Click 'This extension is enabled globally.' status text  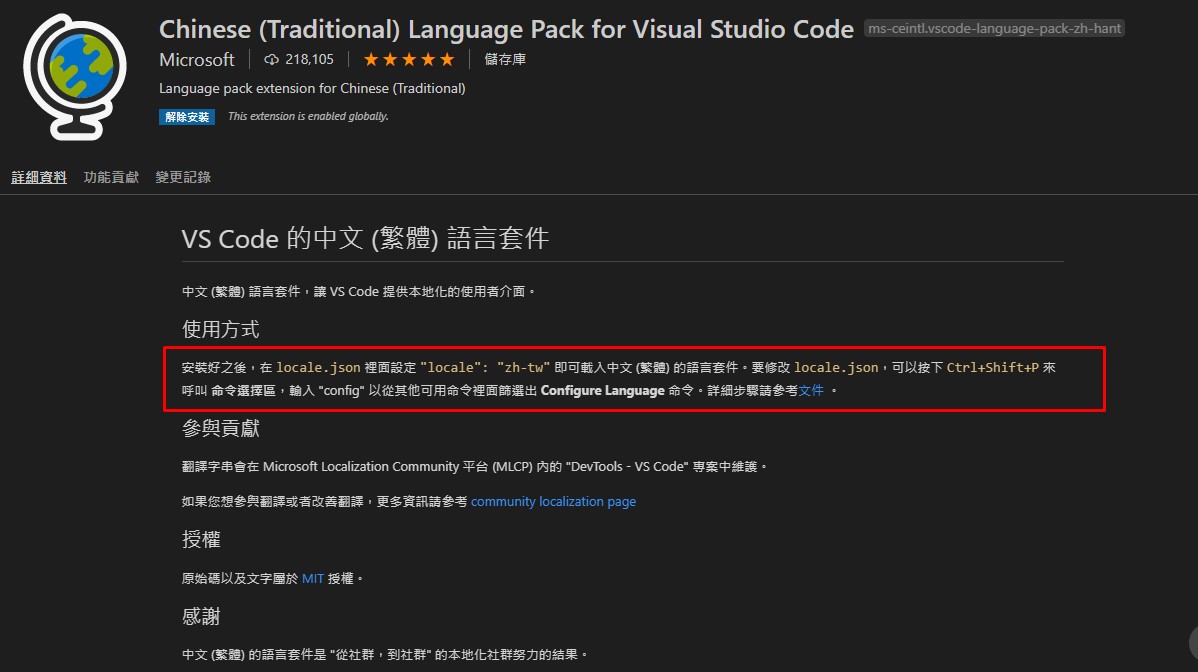point(309,117)
